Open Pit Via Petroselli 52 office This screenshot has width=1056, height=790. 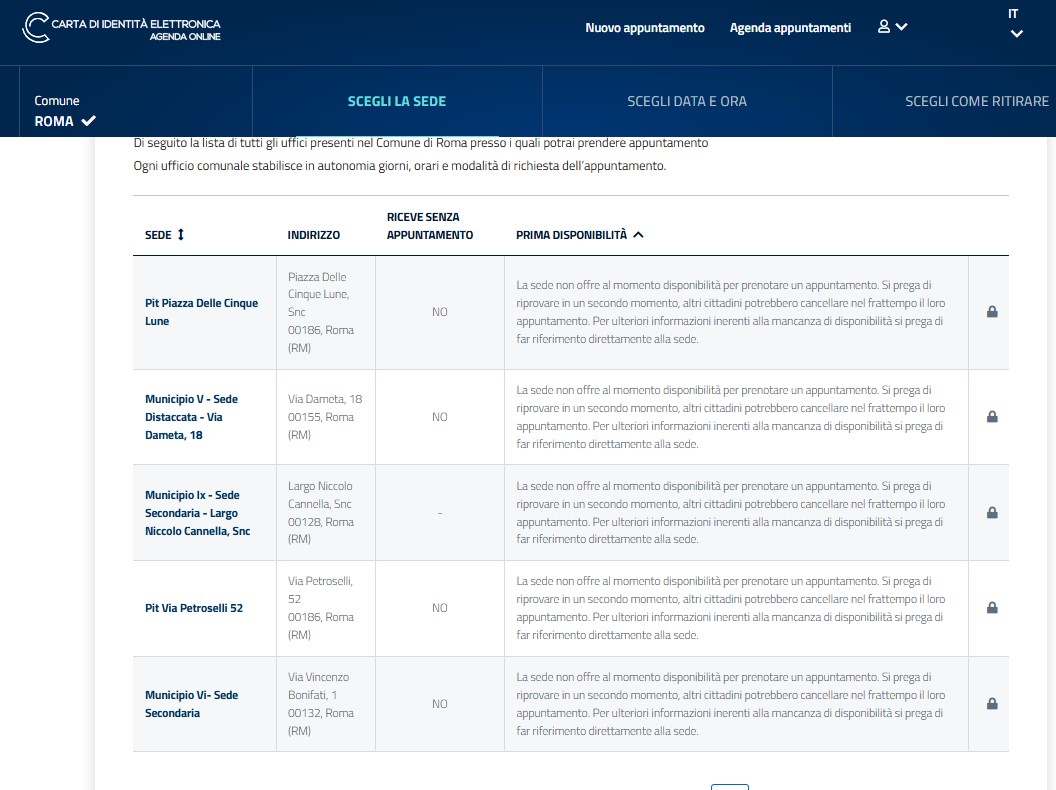point(194,607)
